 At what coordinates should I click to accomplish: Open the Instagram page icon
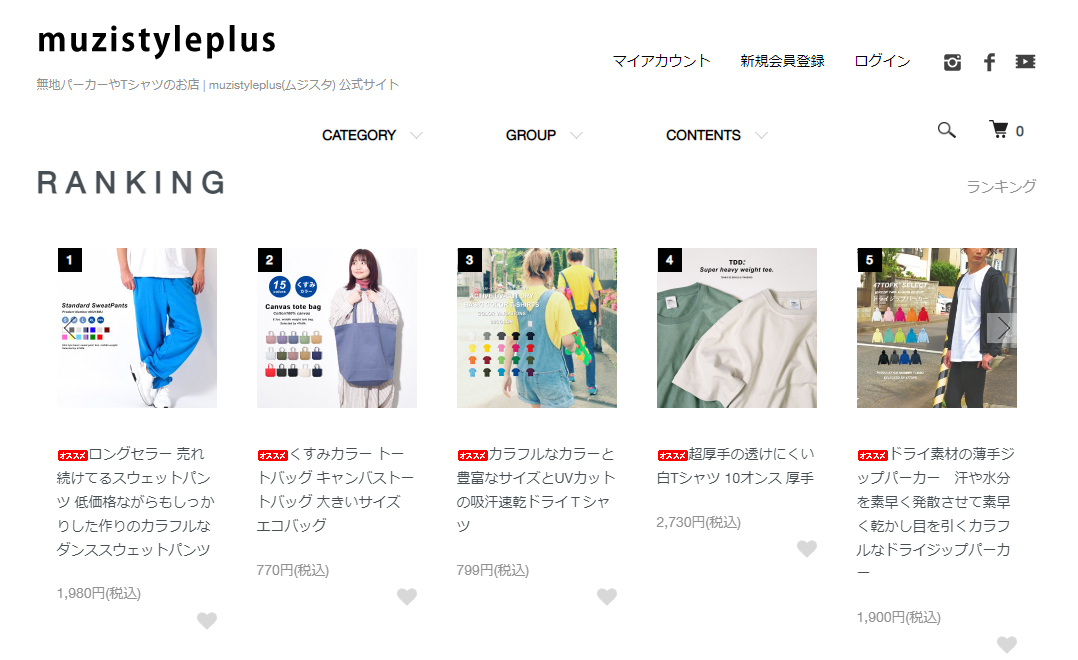pos(952,63)
